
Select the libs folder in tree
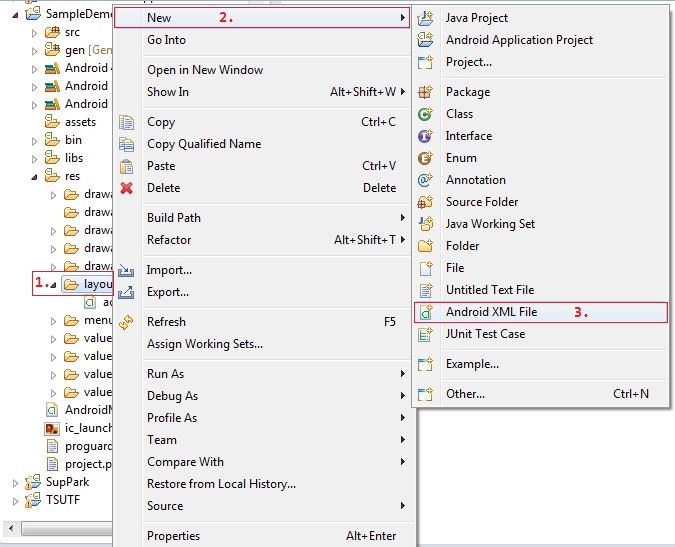coord(74,158)
